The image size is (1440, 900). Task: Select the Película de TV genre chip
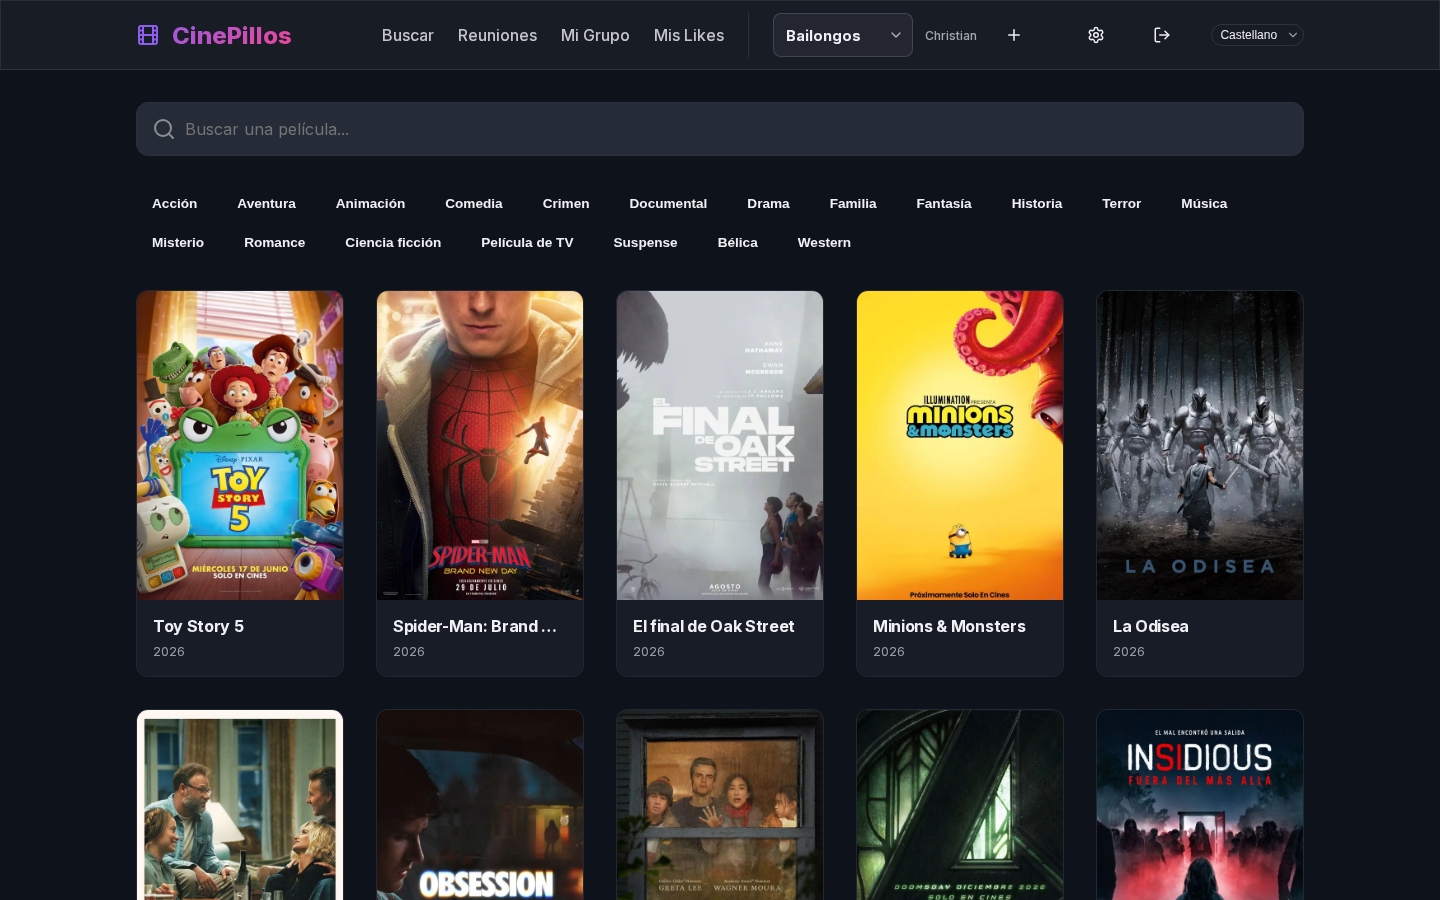tap(527, 242)
